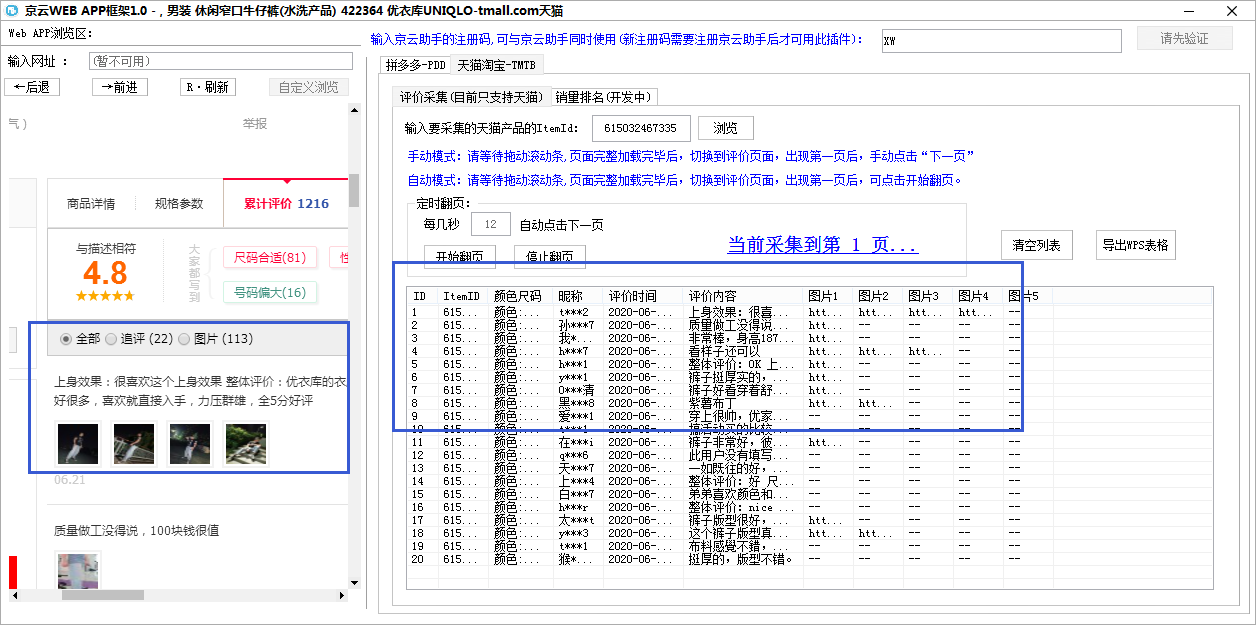1256x625 pixels.
Task: Open the 累计评价 1216 tab
Action: tap(286, 204)
